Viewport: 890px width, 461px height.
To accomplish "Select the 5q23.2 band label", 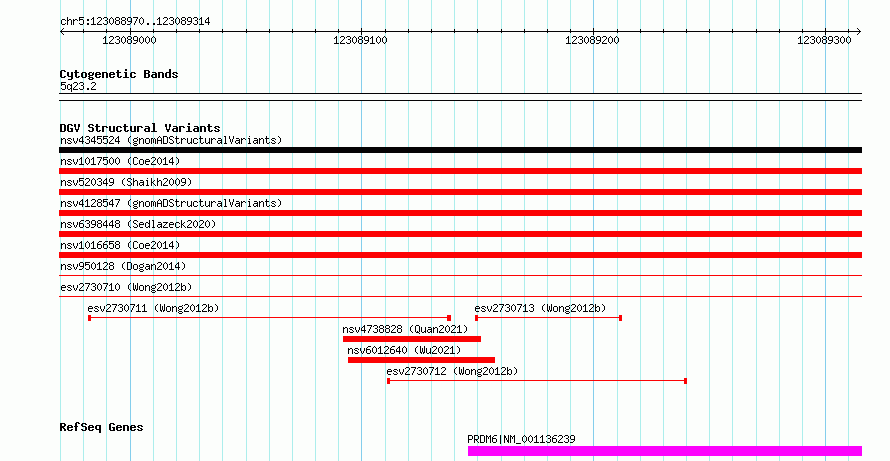I will (x=78, y=86).
